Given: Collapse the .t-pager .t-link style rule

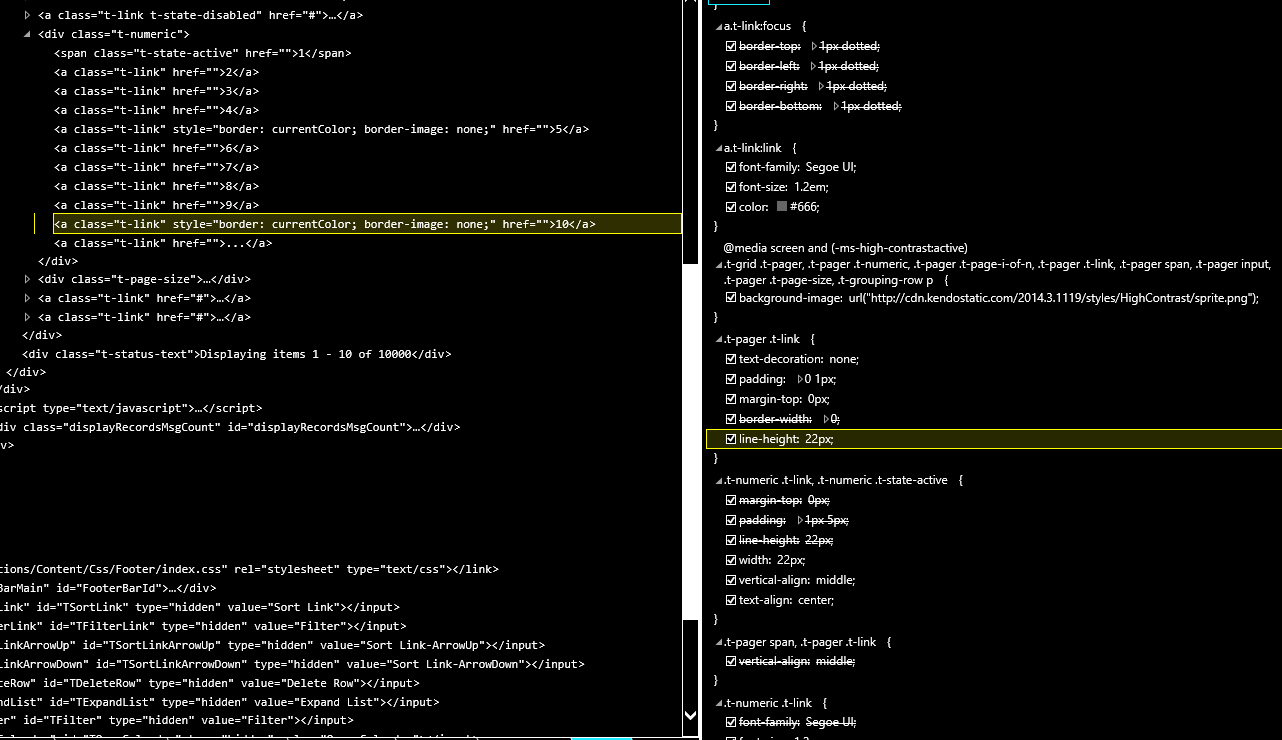Looking at the screenshot, I should (x=719, y=340).
